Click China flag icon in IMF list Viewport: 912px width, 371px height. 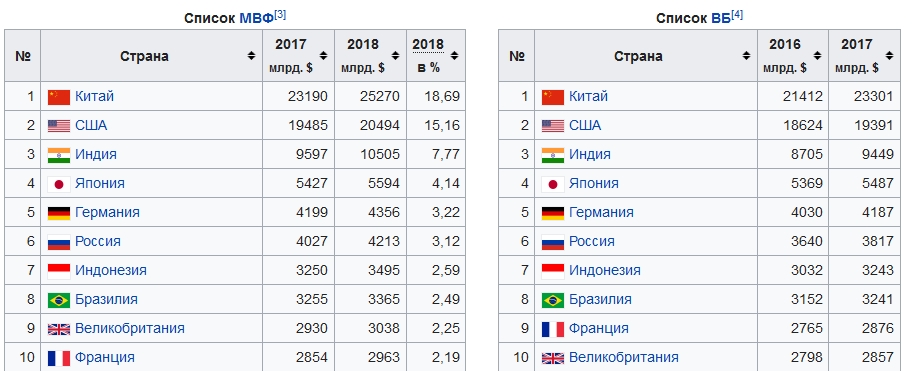[59, 97]
